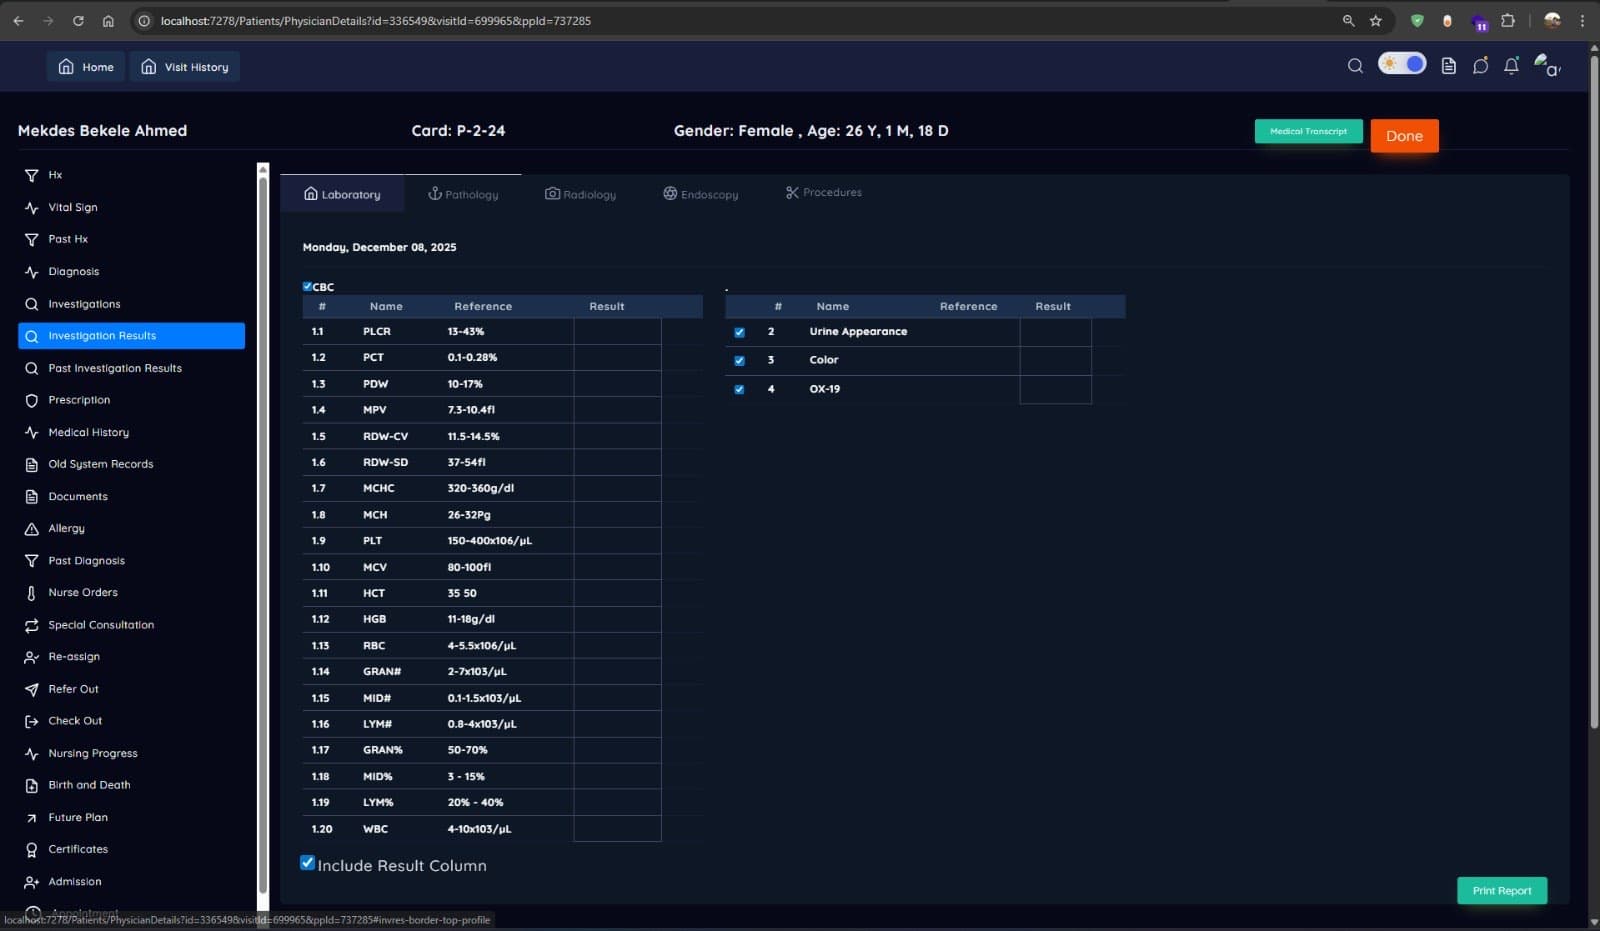This screenshot has width=1600, height=931.
Task: Open the Visit History button
Action: pyautogui.click(x=185, y=67)
